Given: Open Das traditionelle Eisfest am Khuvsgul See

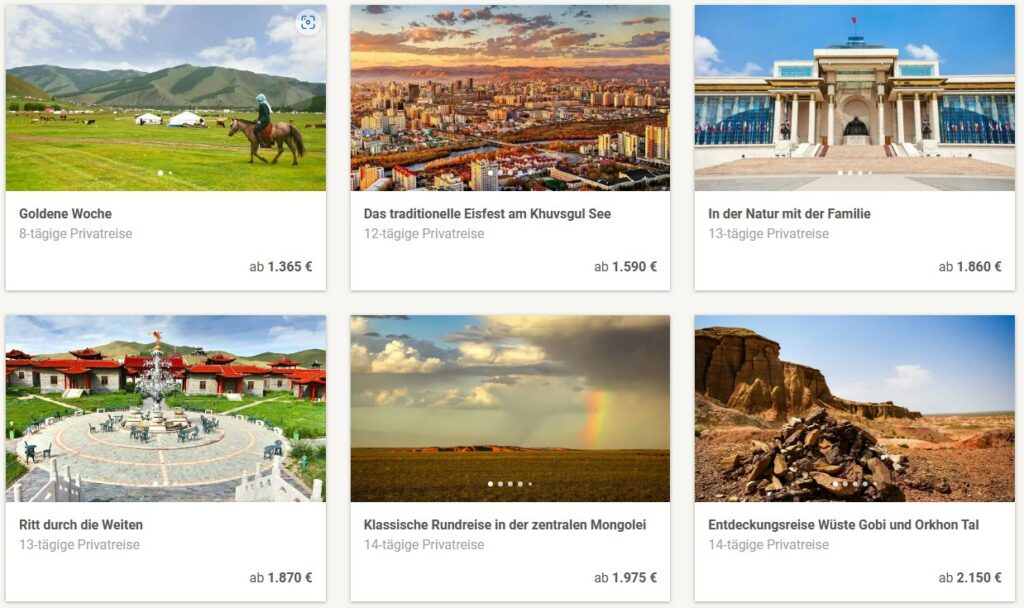Looking at the screenshot, I should coord(487,214).
